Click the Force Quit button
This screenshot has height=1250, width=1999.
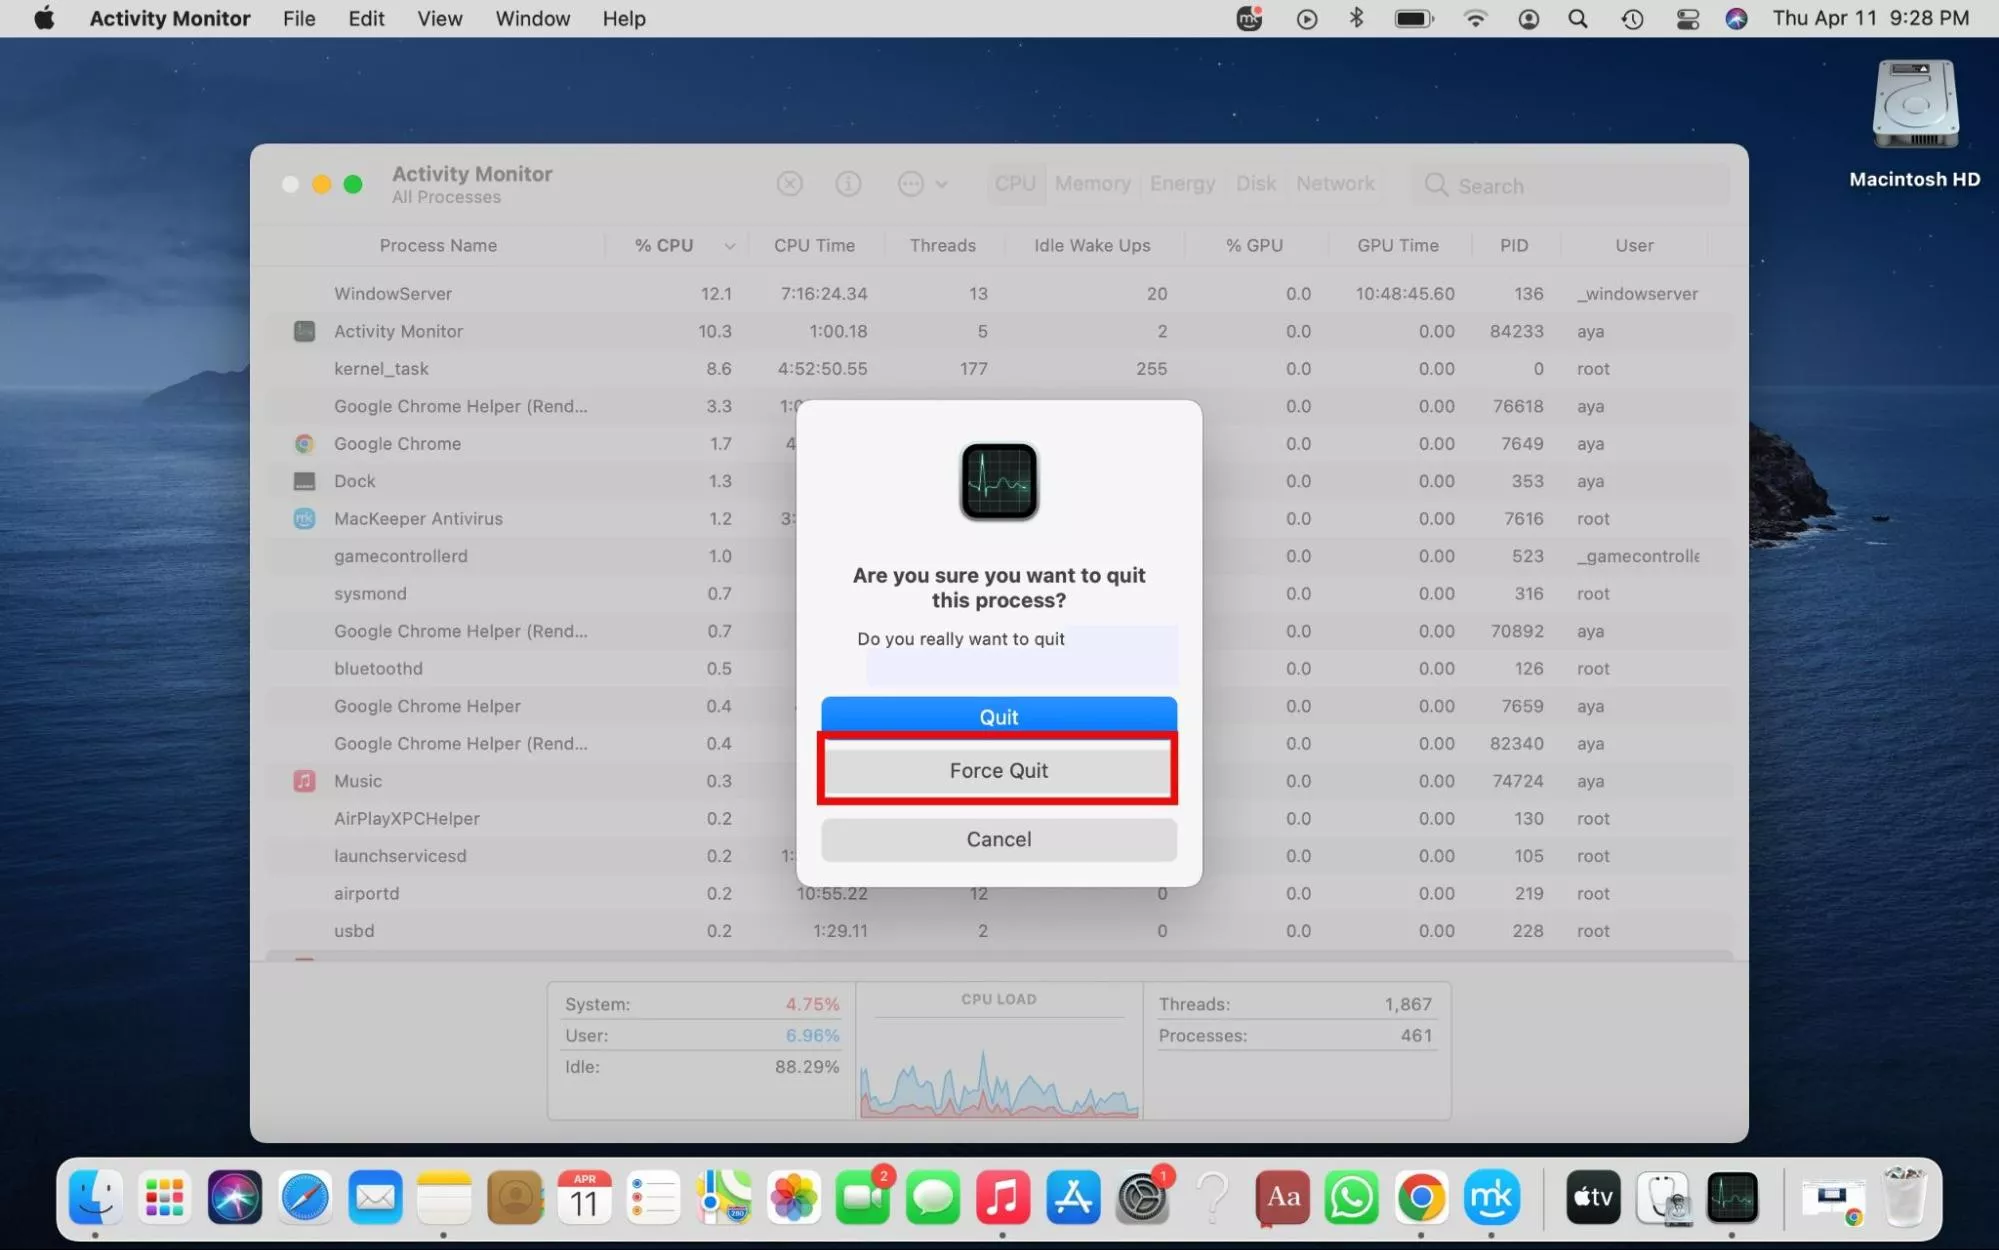pyautogui.click(x=997, y=770)
